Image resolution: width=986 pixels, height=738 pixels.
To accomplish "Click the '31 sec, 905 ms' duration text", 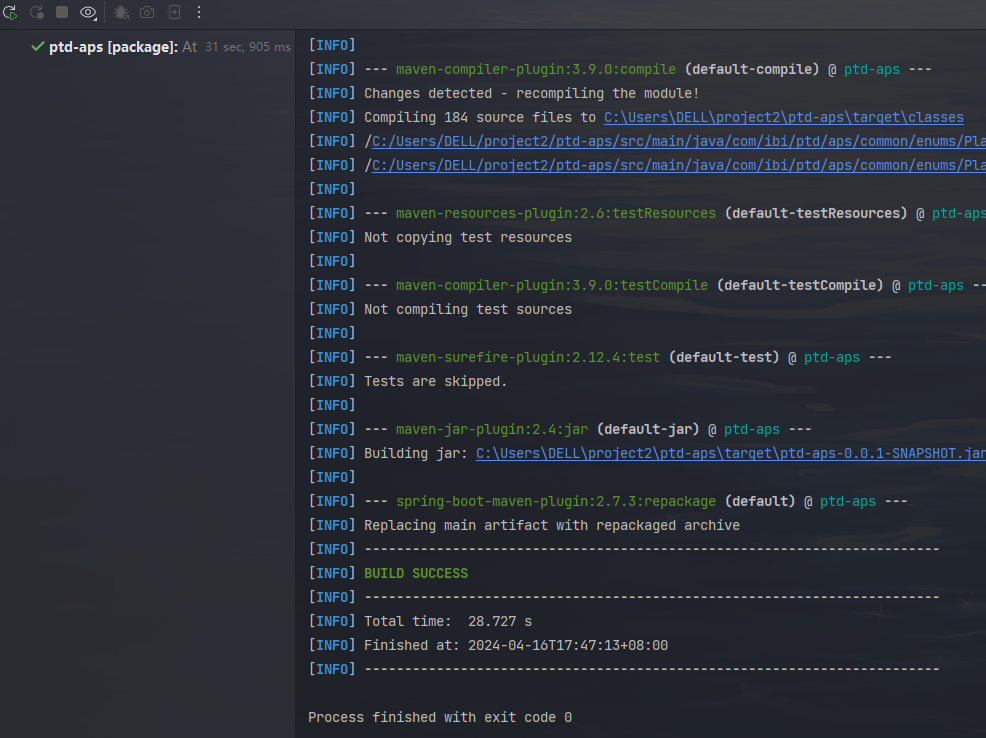I will tap(248, 47).
